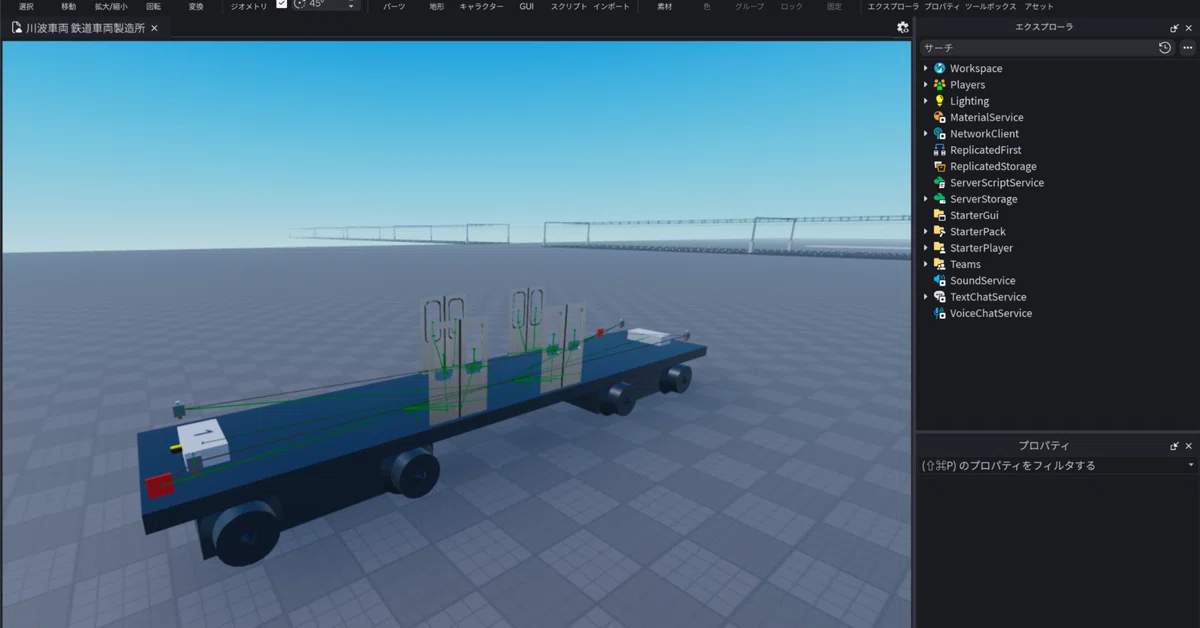Image resolution: width=1200 pixels, height=628 pixels.
Task: Expand the ServerStorage node
Action: [926, 199]
